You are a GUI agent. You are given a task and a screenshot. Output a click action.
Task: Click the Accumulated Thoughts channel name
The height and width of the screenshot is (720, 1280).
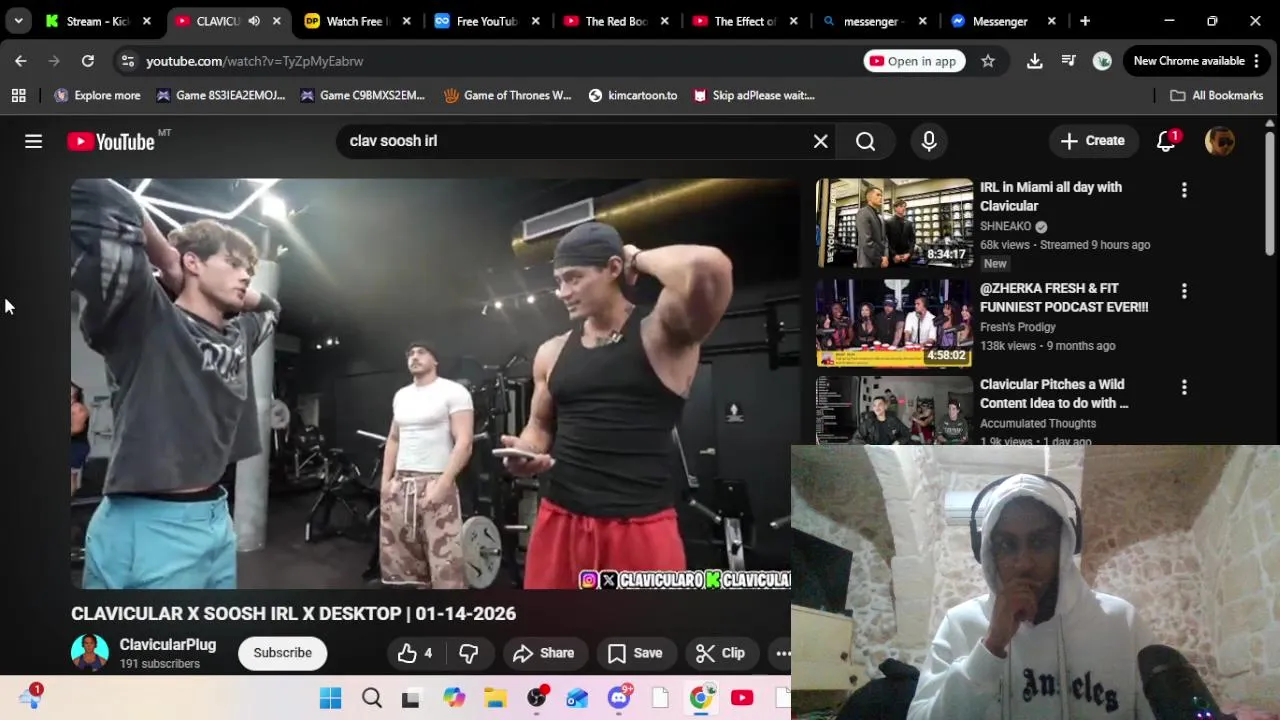click(x=1038, y=423)
